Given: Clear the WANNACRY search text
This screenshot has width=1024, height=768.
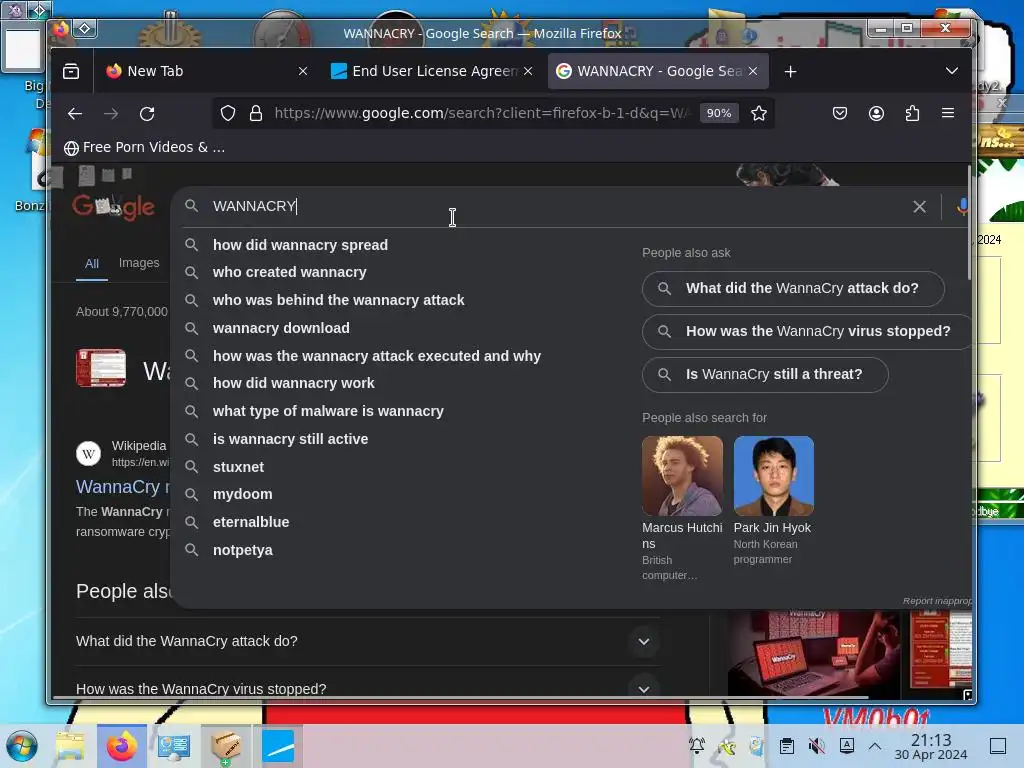Looking at the screenshot, I should pos(920,207).
